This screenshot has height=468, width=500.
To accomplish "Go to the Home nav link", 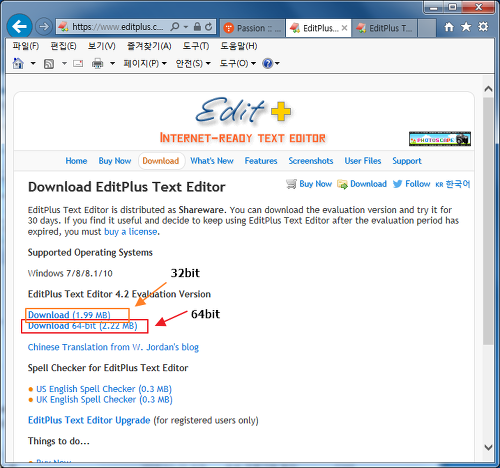I will pyautogui.click(x=76, y=161).
